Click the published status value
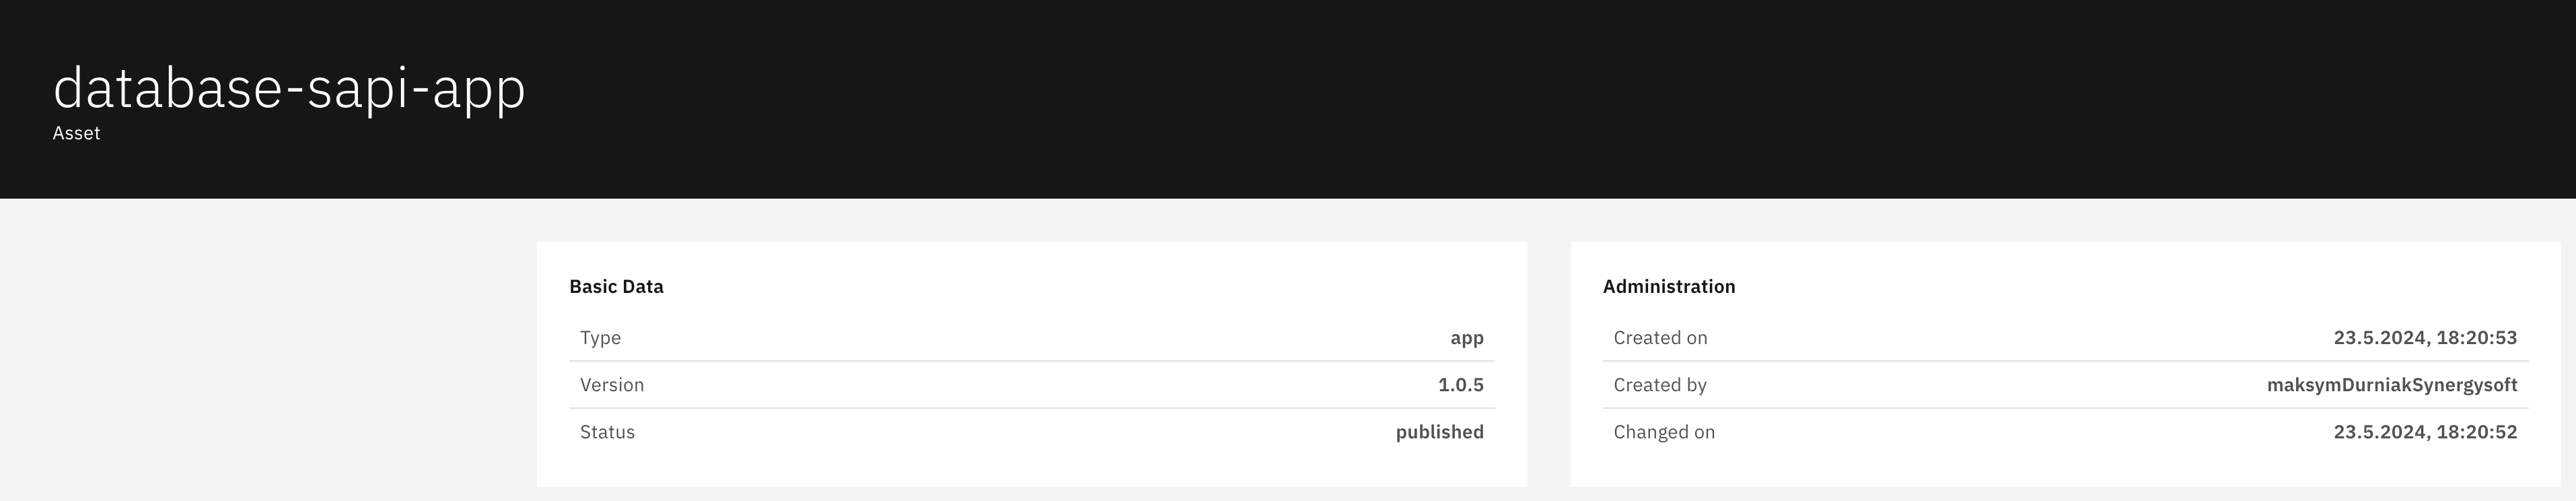This screenshot has height=501, width=2576. point(1439,432)
